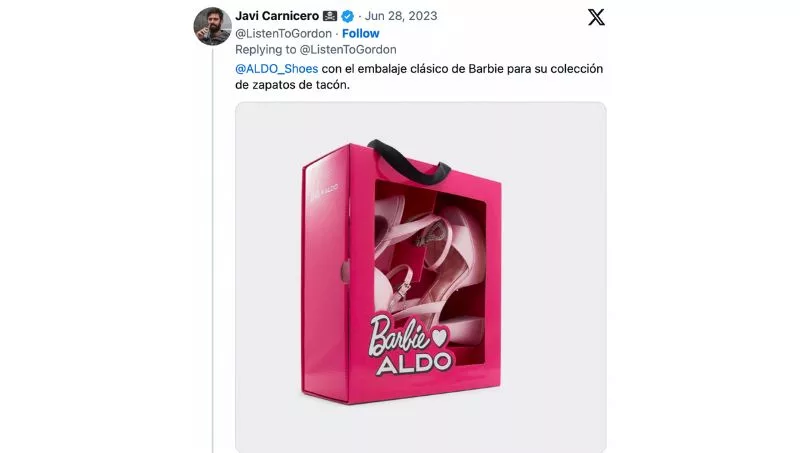Open the Javi Carnicero author name
The height and width of the screenshot is (453, 800).
coord(277,16)
